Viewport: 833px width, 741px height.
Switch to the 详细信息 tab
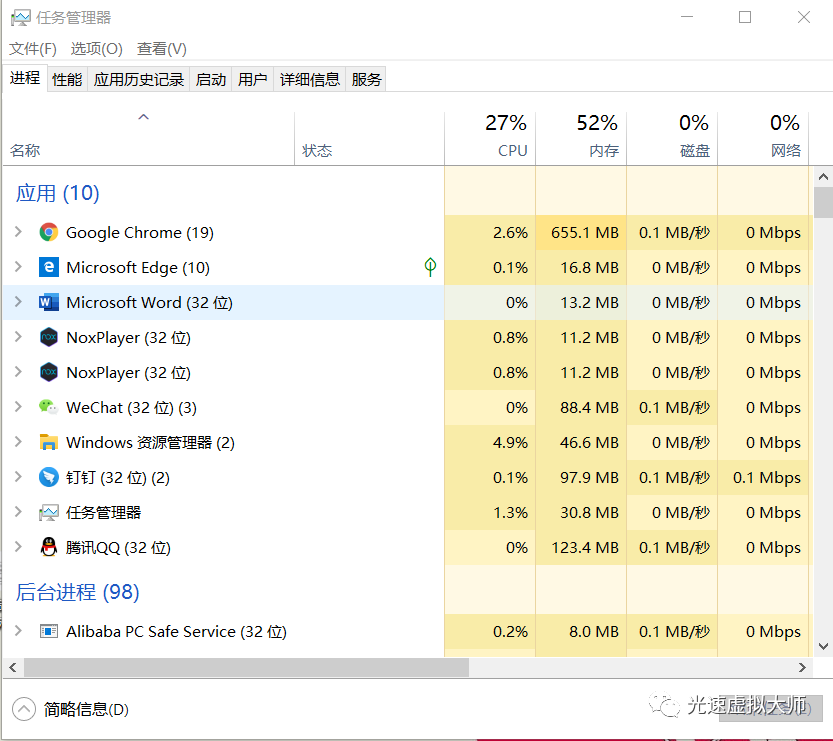click(310, 80)
